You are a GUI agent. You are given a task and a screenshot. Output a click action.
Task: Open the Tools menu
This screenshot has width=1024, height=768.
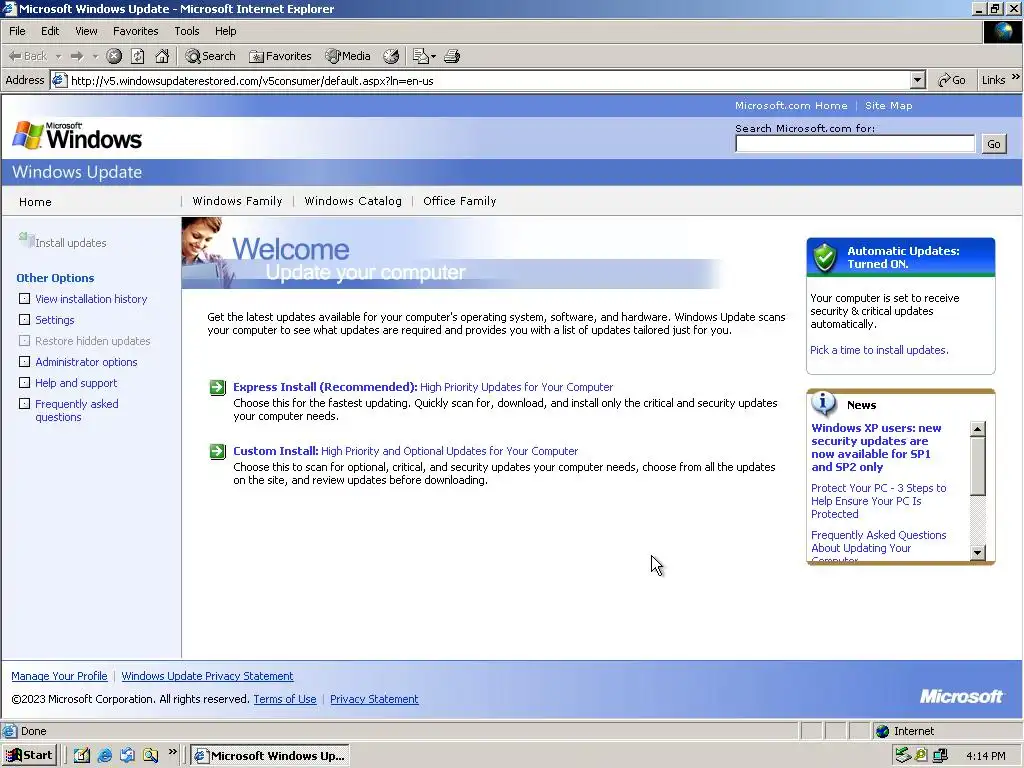[186, 31]
